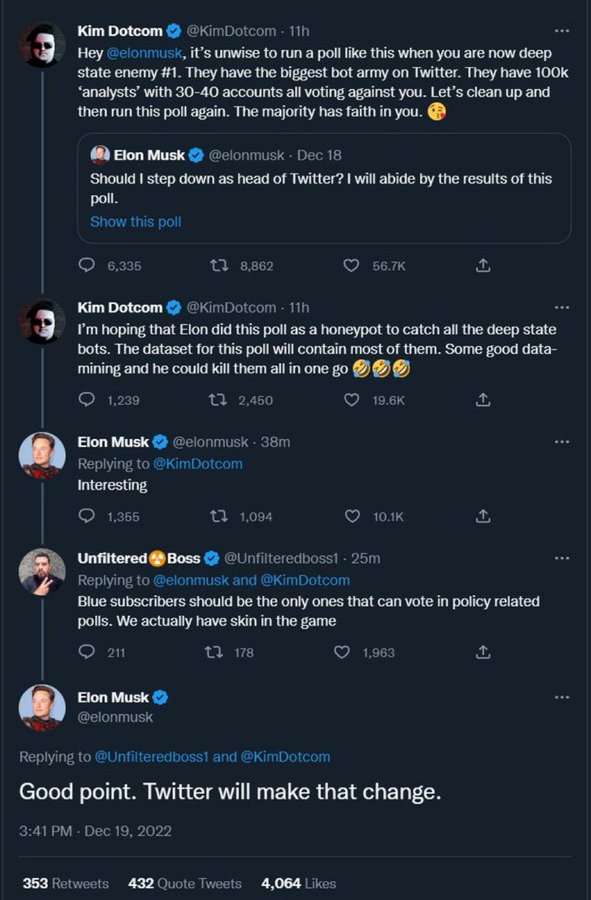Open more options on Elon's main tweet
This screenshot has width=591, height=900.
[562, 697]
